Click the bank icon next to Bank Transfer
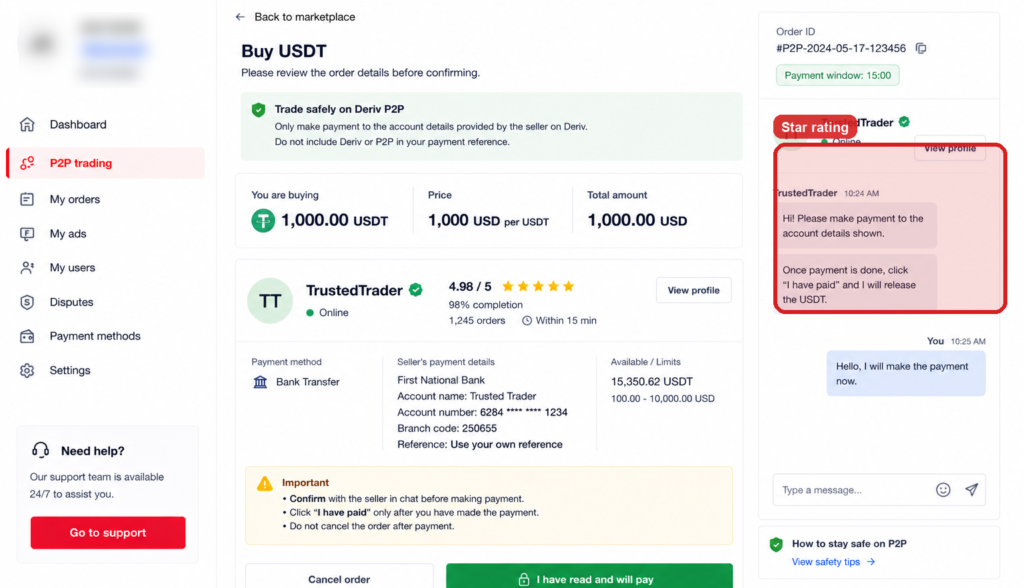 260,382
